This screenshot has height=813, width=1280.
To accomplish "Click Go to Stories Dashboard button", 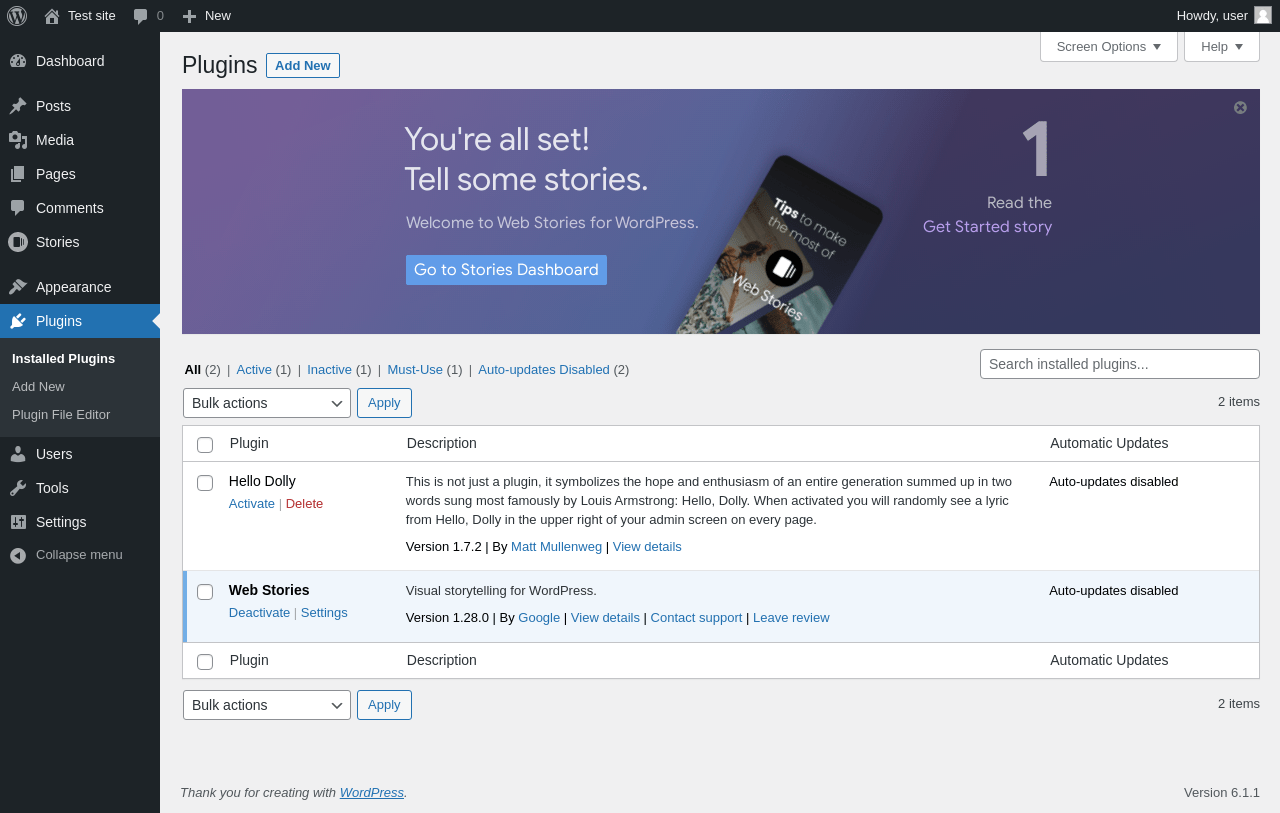I will click(x=506, y=270).
